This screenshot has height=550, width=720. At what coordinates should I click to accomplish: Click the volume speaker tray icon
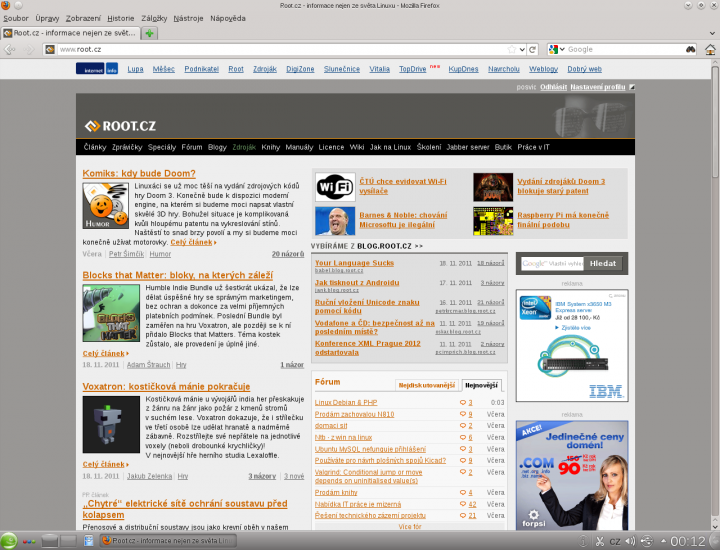tap(630, 541)
